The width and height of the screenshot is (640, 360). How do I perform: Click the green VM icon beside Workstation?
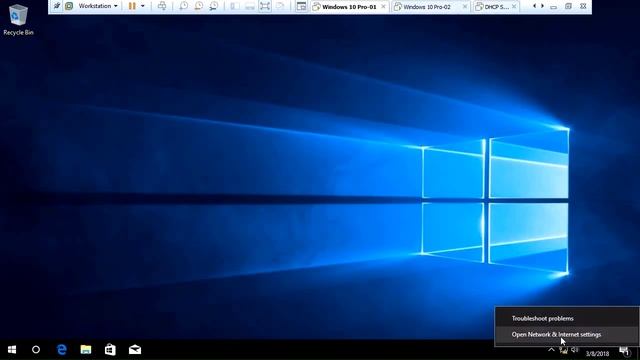[69, 6]
